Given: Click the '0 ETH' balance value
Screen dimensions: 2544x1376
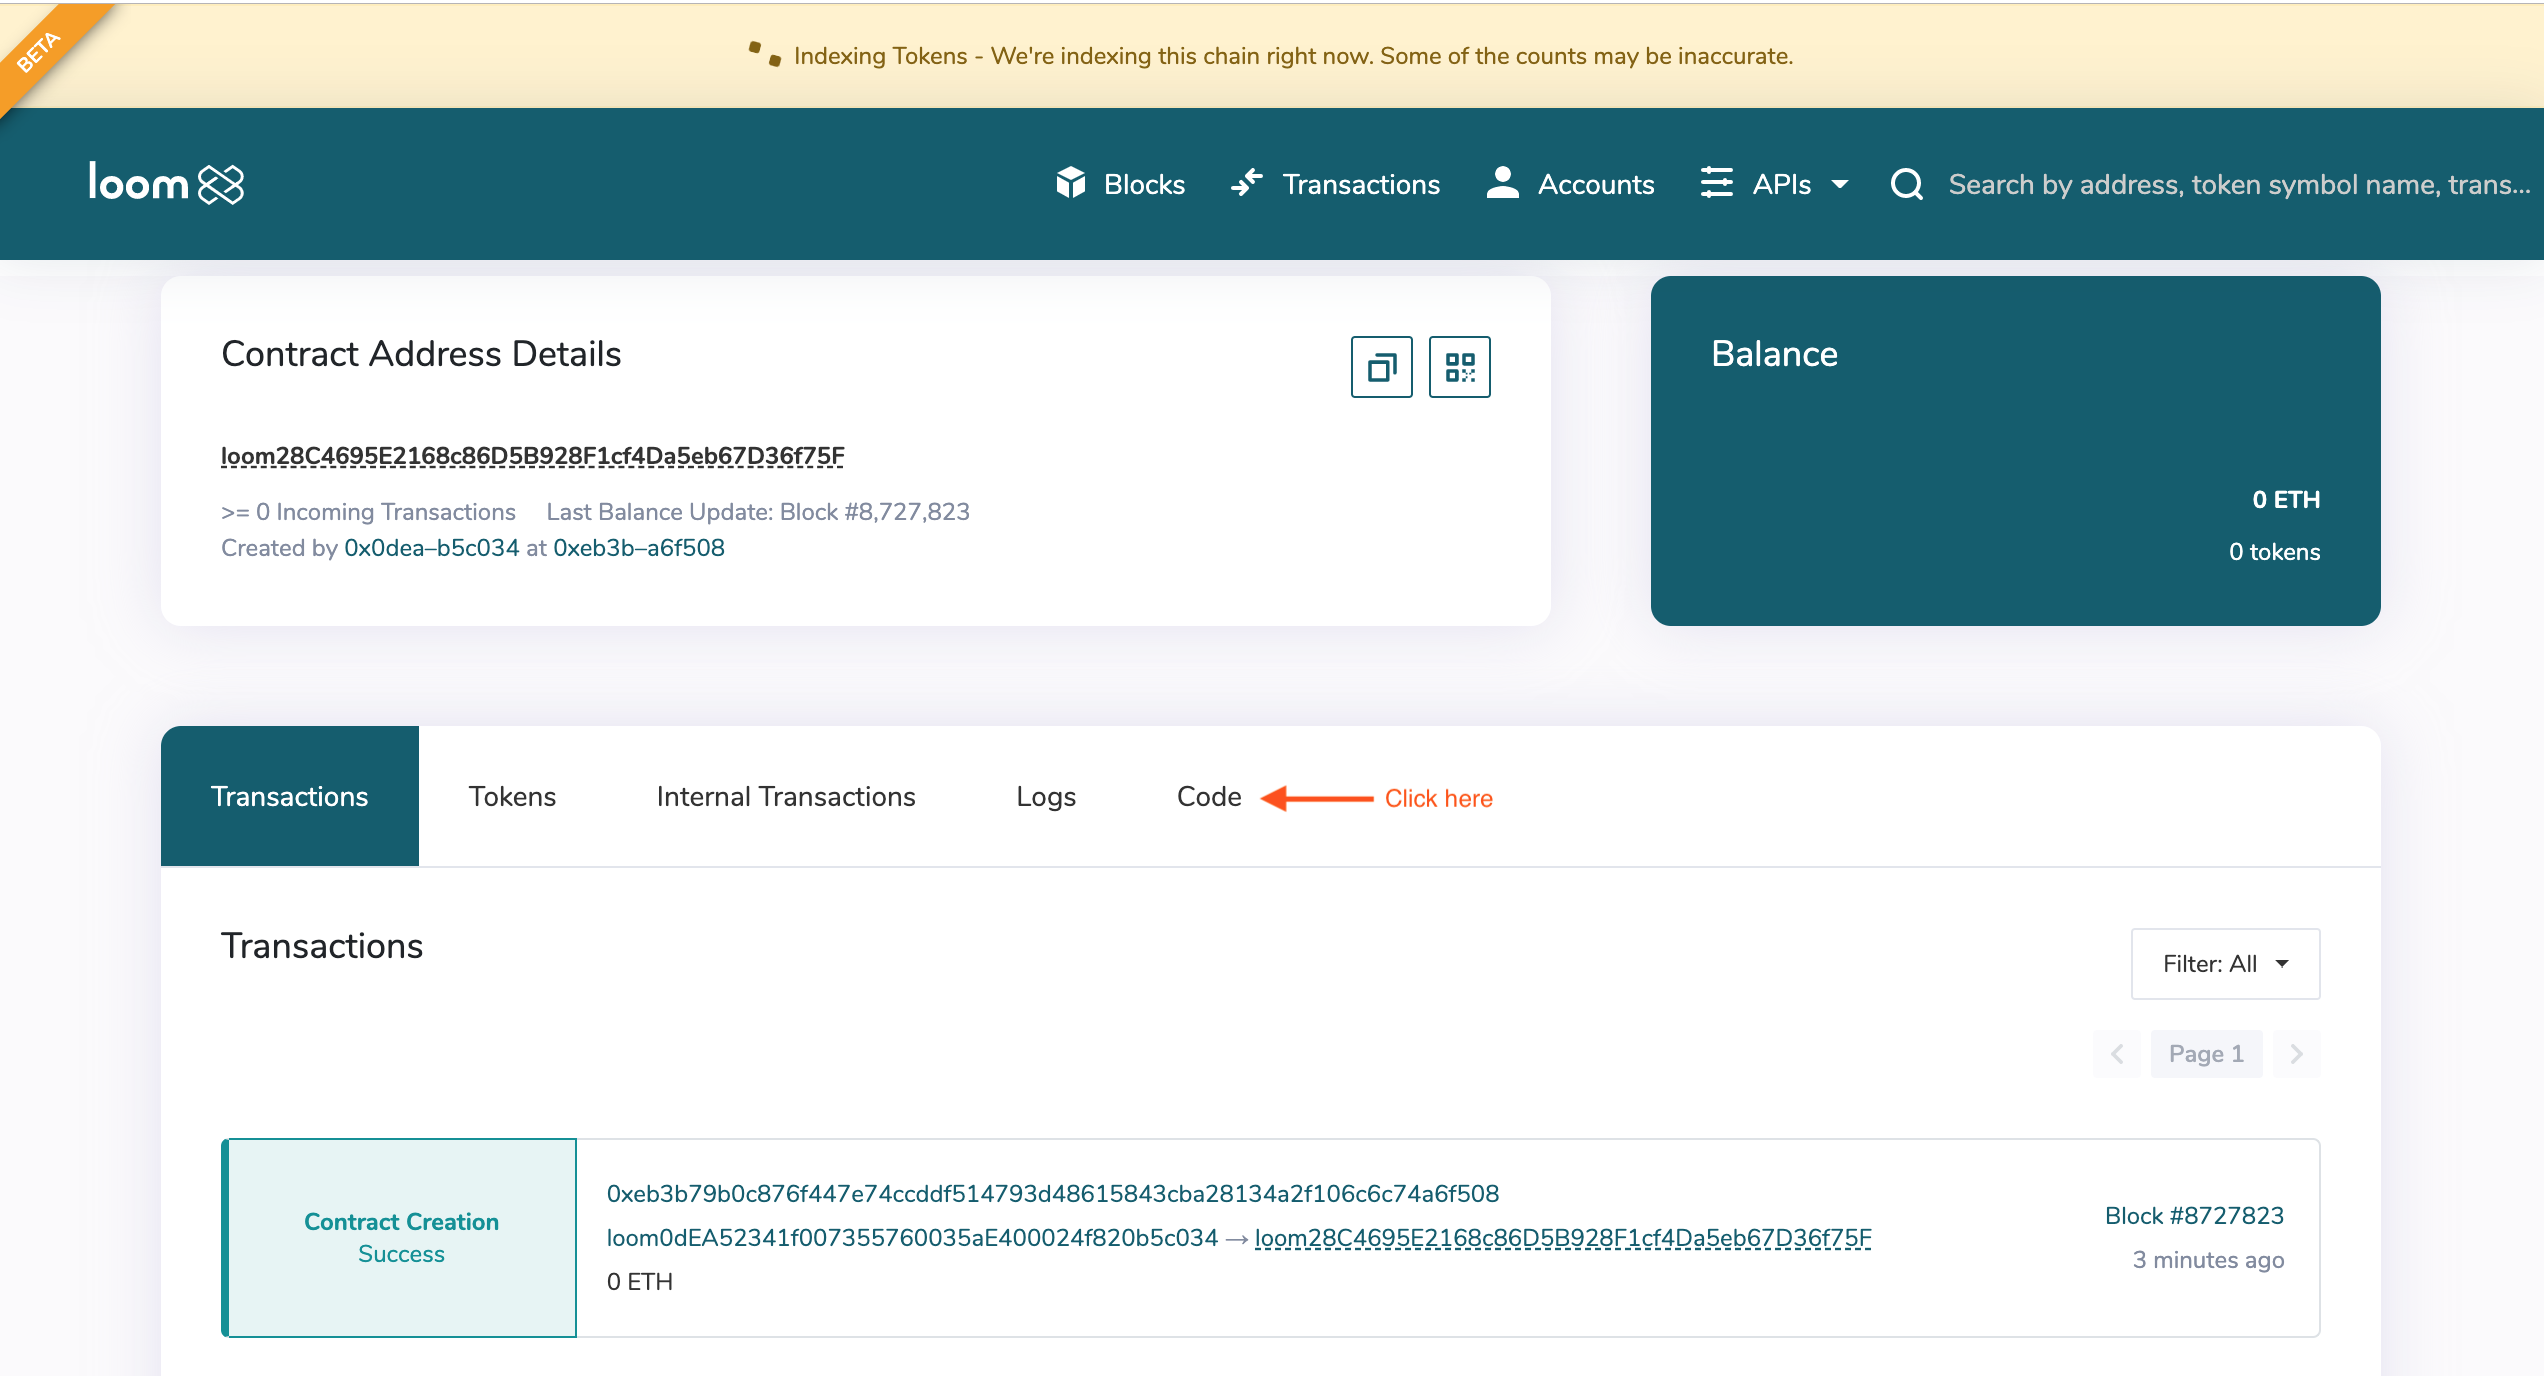Looking at the screenshot, I should click(x=2286, y=500).
